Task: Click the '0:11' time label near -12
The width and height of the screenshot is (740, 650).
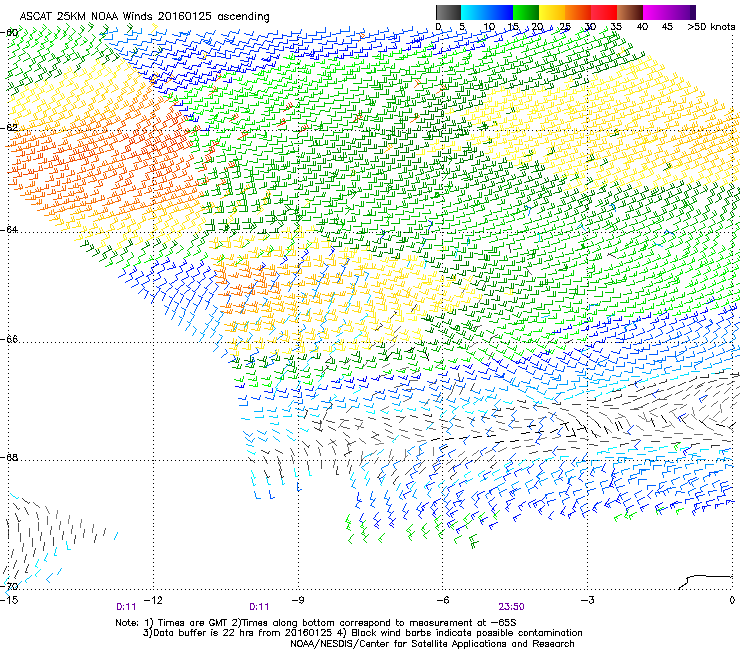Action: (x=126, y=607)
